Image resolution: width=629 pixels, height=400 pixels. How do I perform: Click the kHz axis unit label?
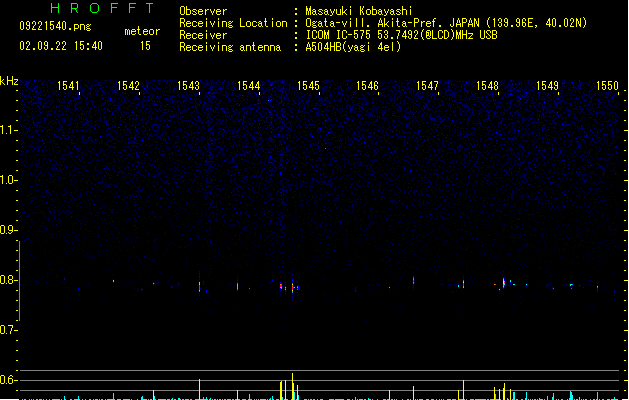click(x=9, y=81)
